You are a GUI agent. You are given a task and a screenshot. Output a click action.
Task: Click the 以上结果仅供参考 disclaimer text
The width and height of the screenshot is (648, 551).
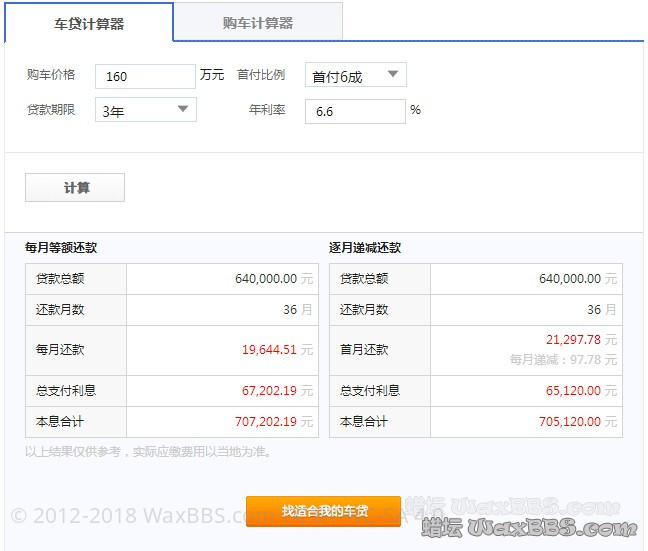(148, 452)
